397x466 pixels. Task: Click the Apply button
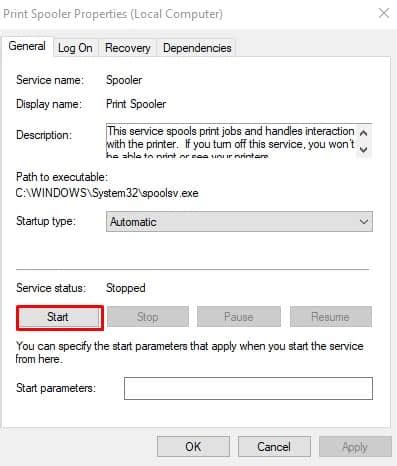tap(355, 447)
